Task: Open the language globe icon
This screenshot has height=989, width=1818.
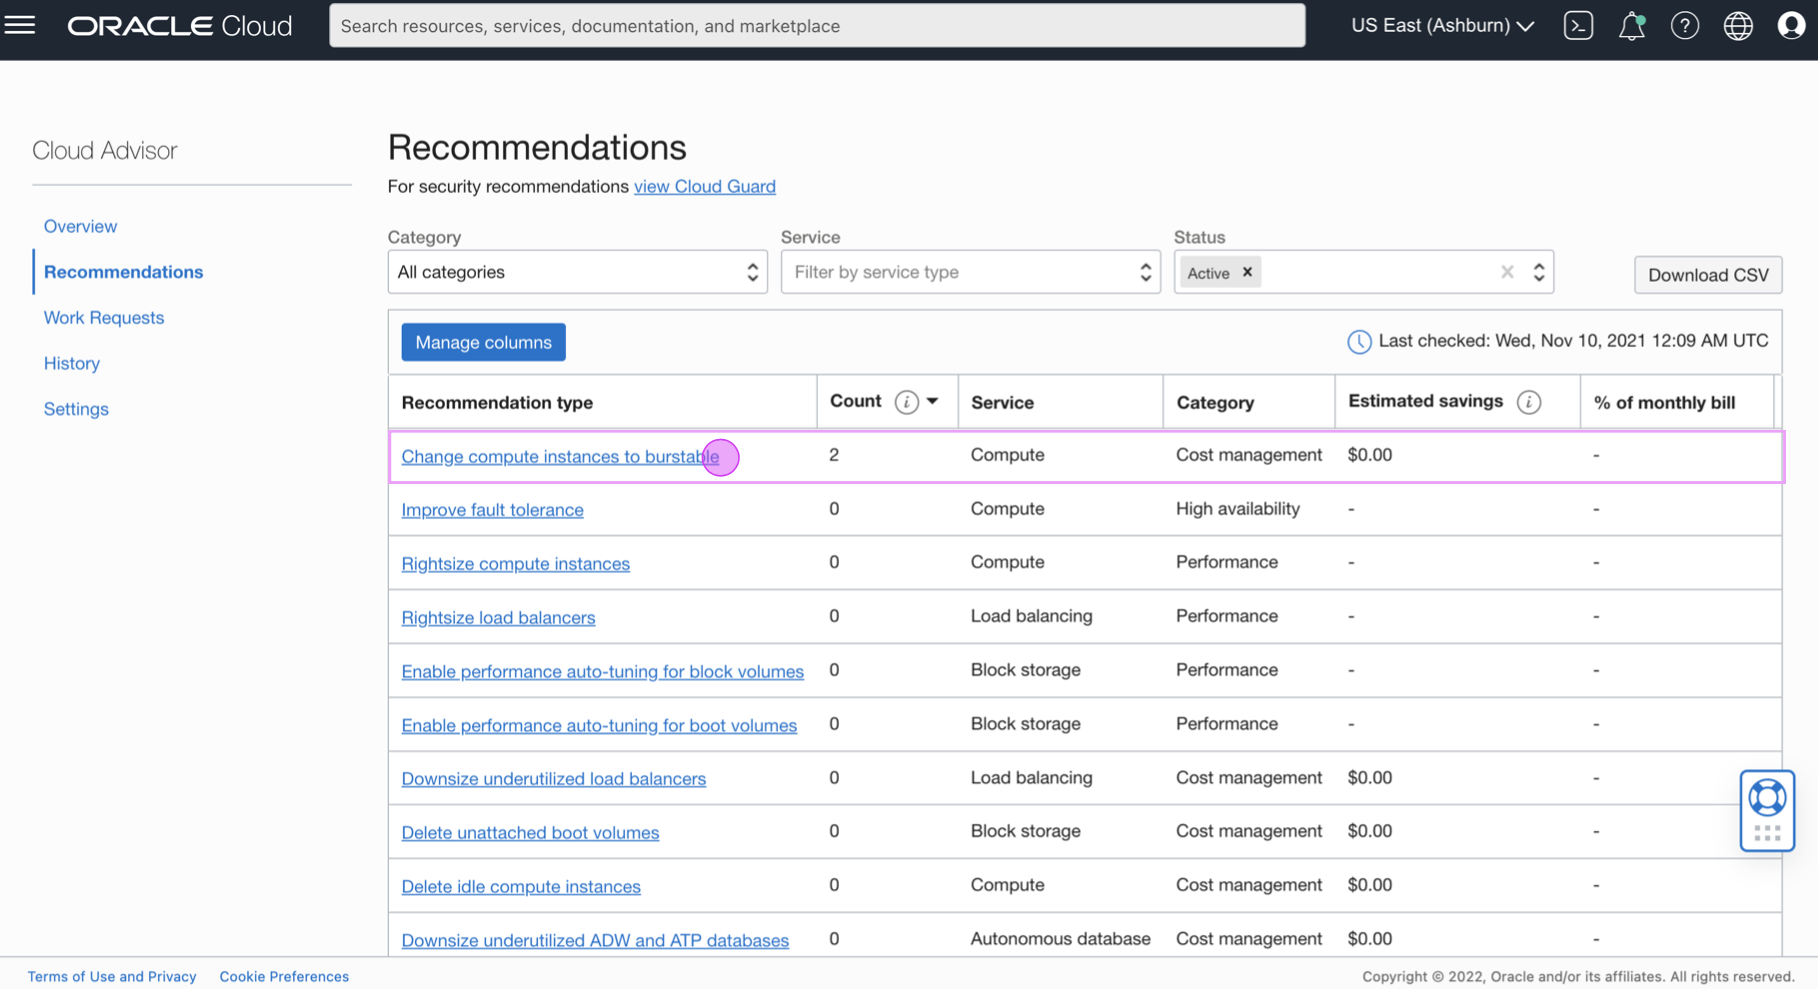Action: pos(1738,25)
